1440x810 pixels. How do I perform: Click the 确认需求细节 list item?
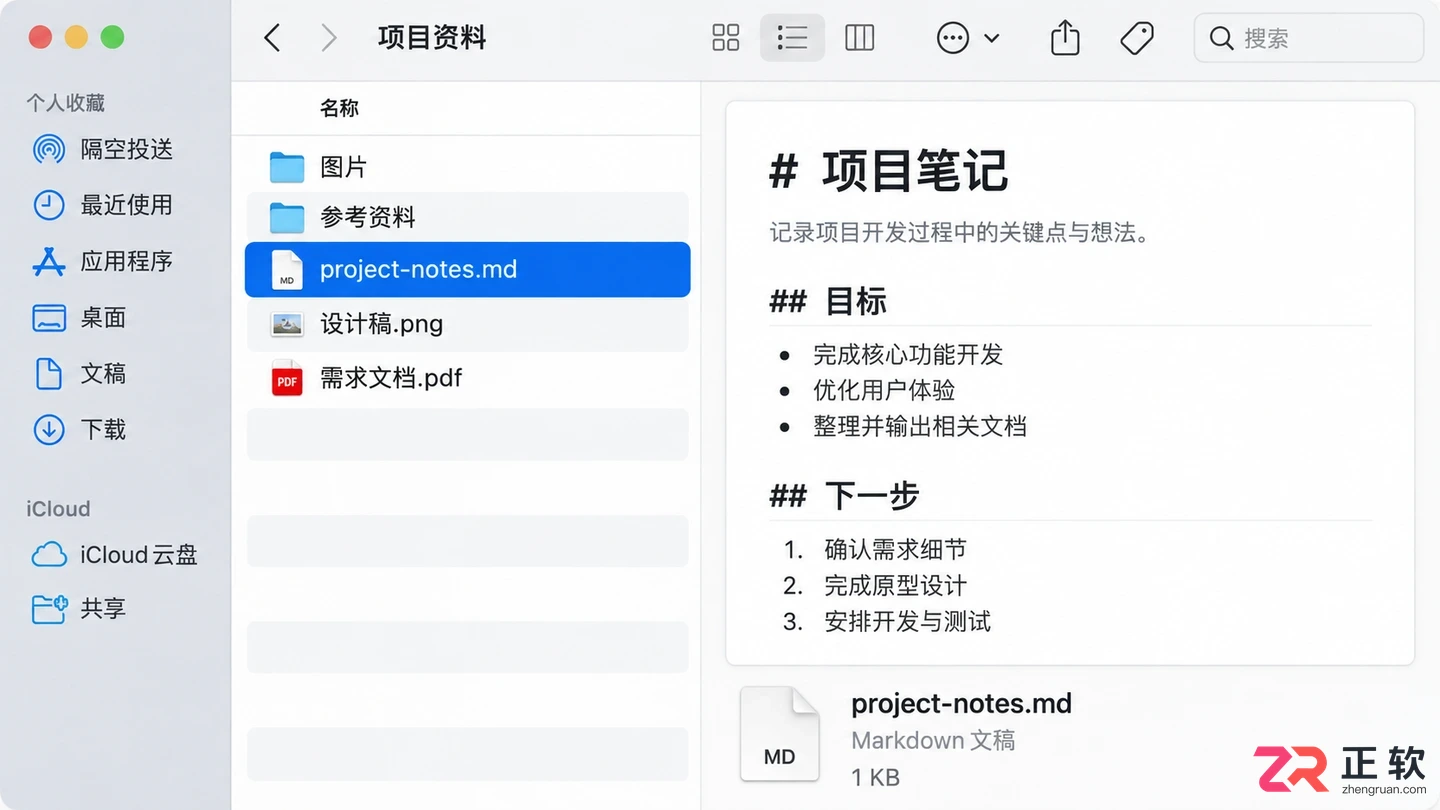[895, 549]
